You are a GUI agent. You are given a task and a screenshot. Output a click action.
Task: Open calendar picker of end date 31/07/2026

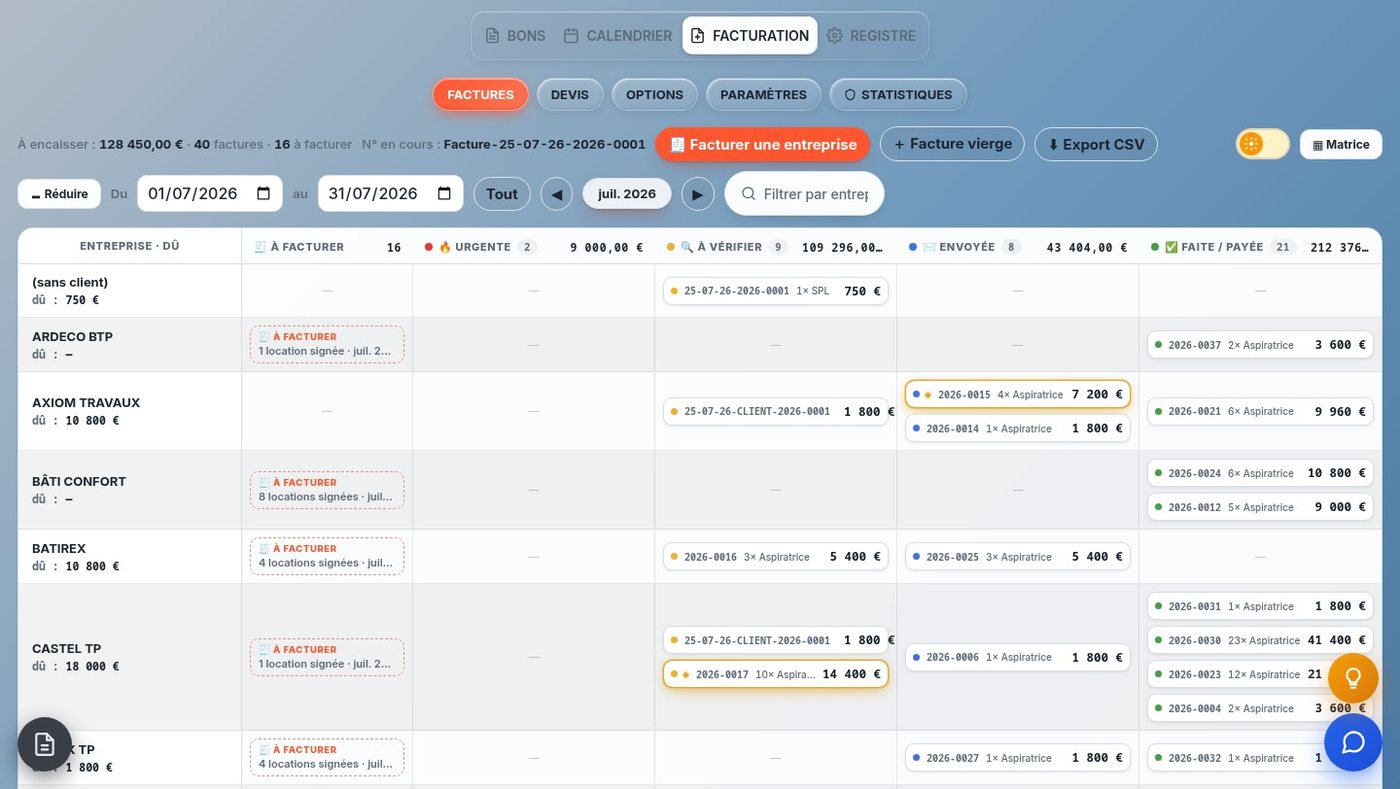[x=444, y=194]
